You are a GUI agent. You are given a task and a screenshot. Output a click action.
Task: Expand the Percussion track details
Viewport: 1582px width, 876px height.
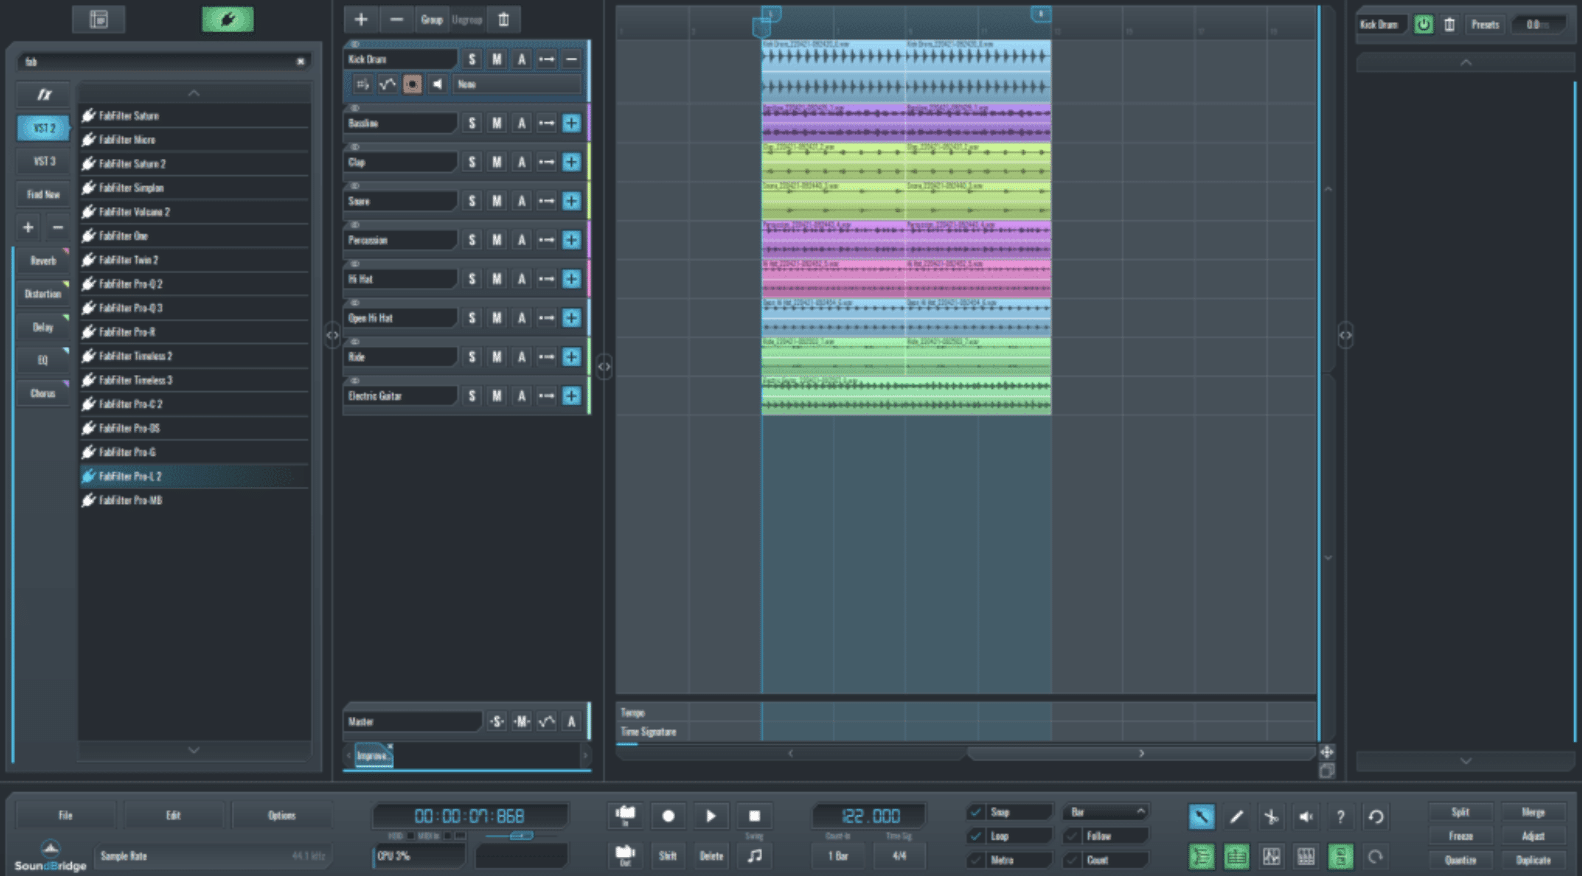tap(571, 240)
